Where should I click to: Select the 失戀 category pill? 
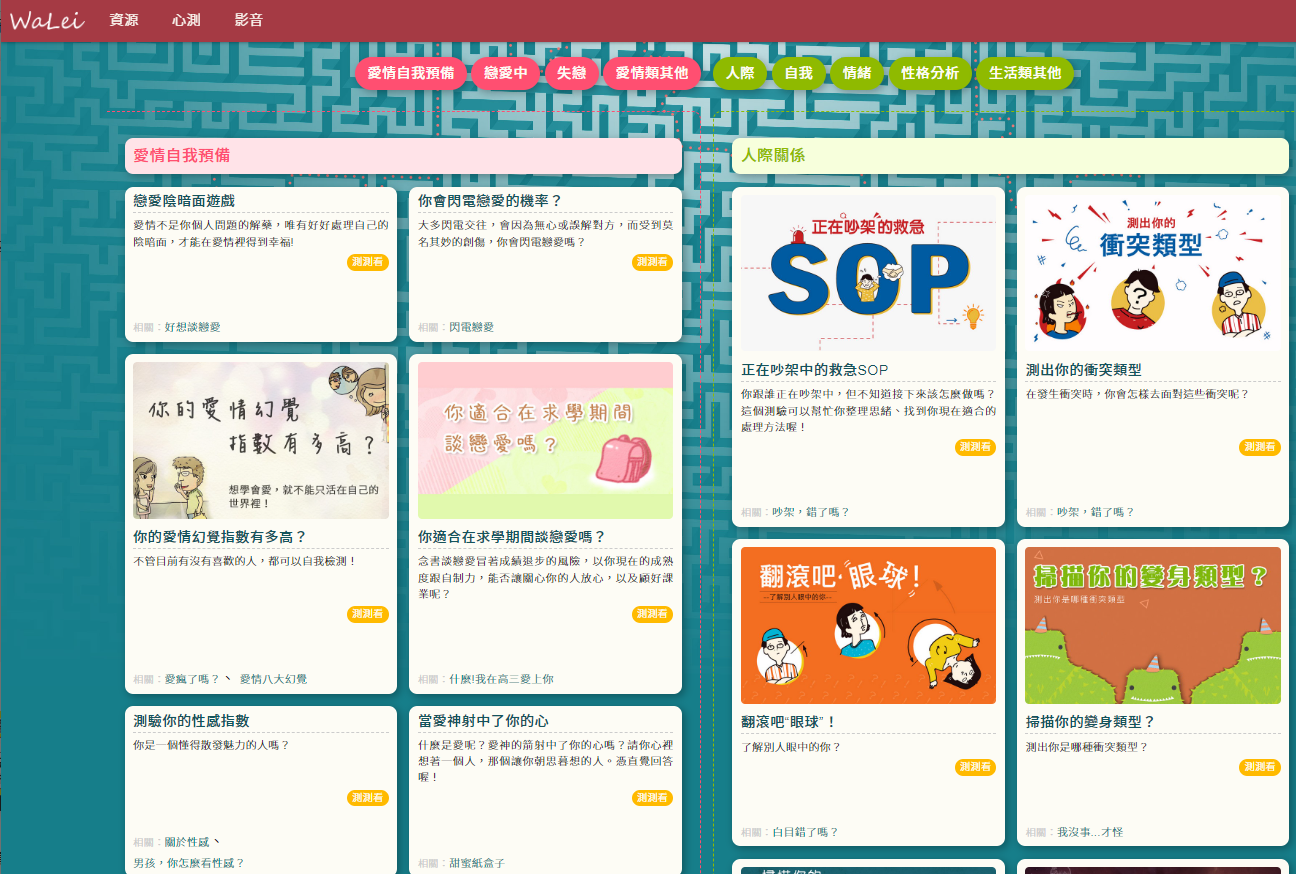[x=572, y=73]
